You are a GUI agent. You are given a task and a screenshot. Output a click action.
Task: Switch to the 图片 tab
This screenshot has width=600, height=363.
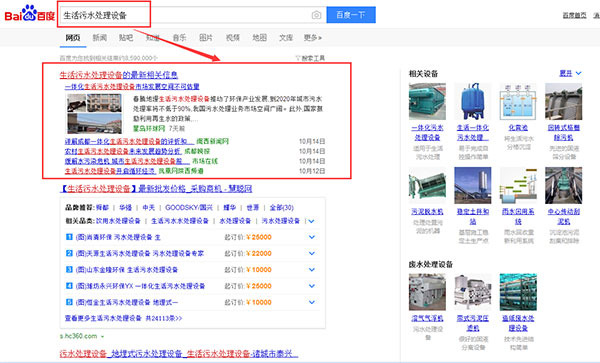point(206,37)
